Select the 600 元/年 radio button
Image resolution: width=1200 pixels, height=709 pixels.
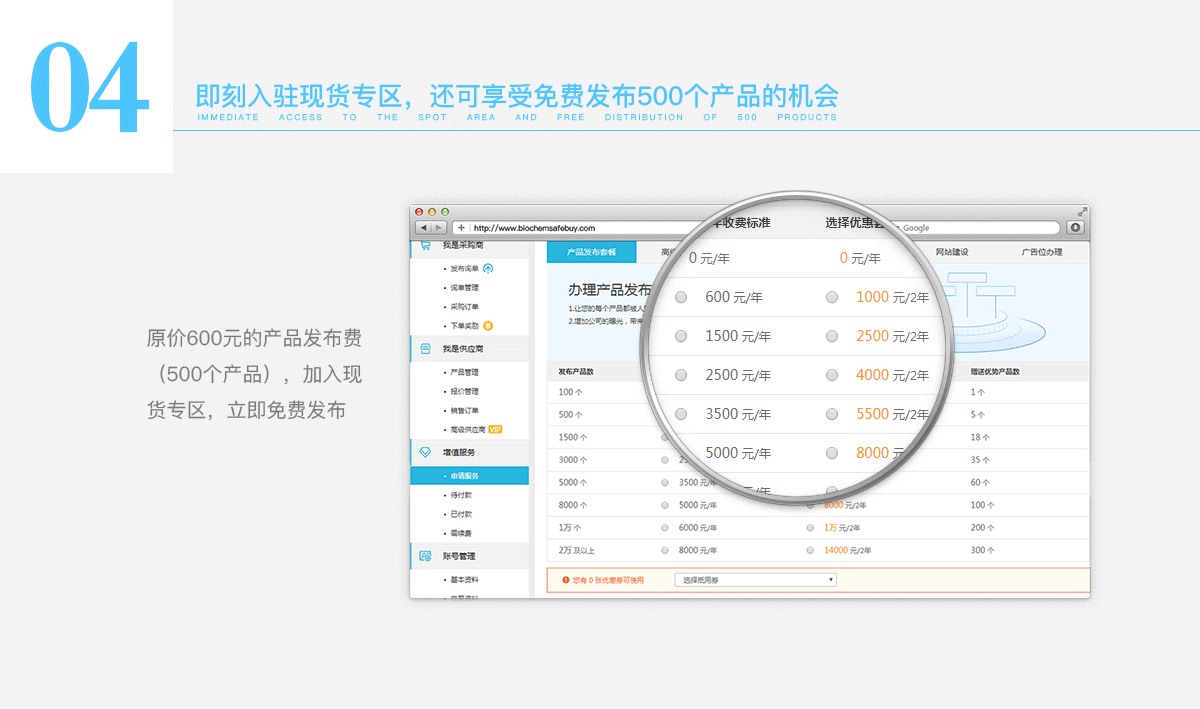tap(681, 297)
